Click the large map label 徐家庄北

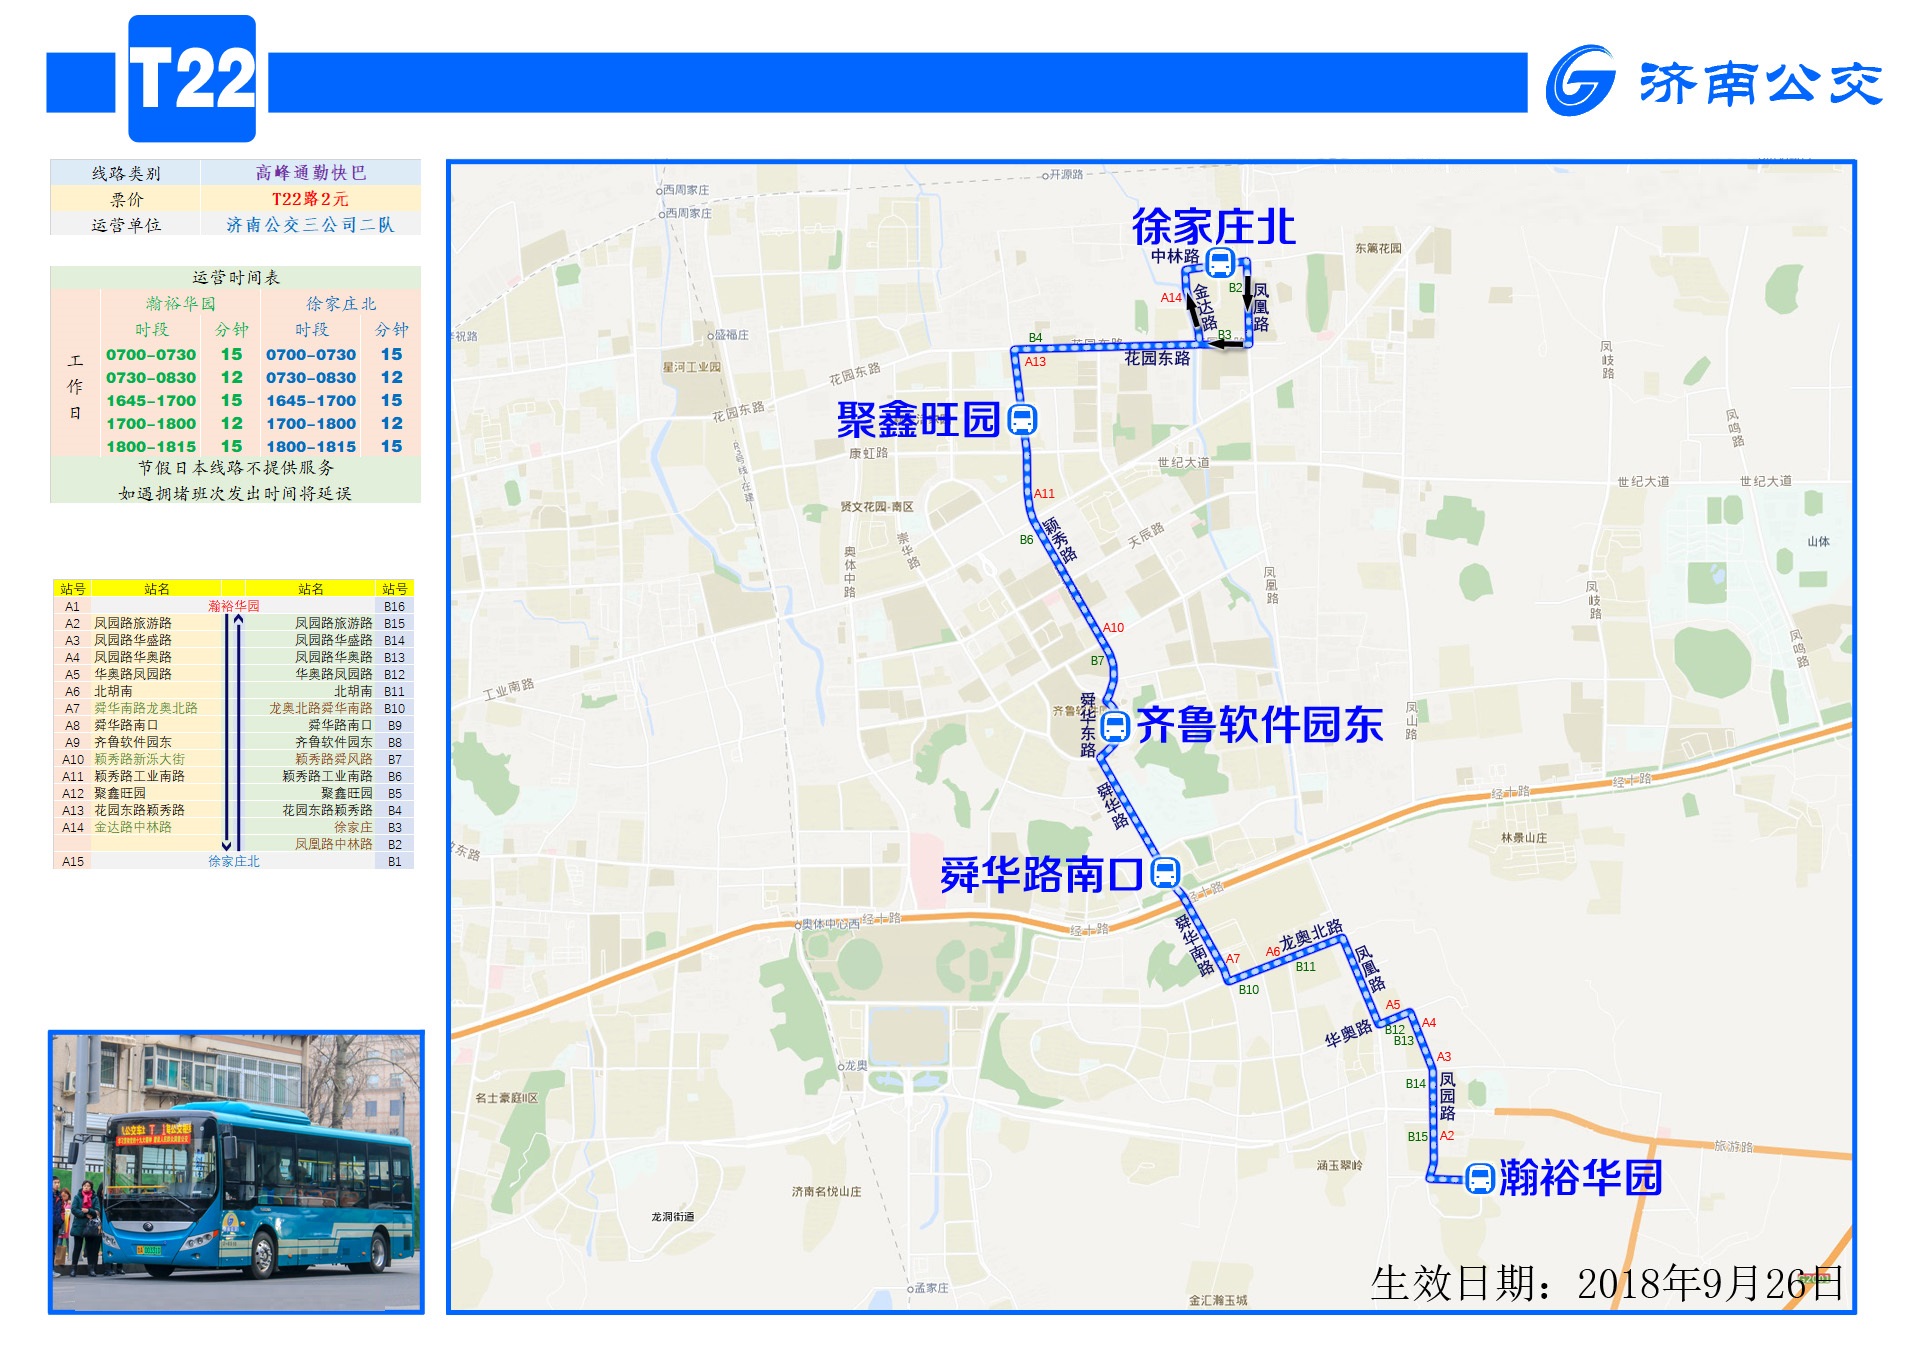(1213, 227)
